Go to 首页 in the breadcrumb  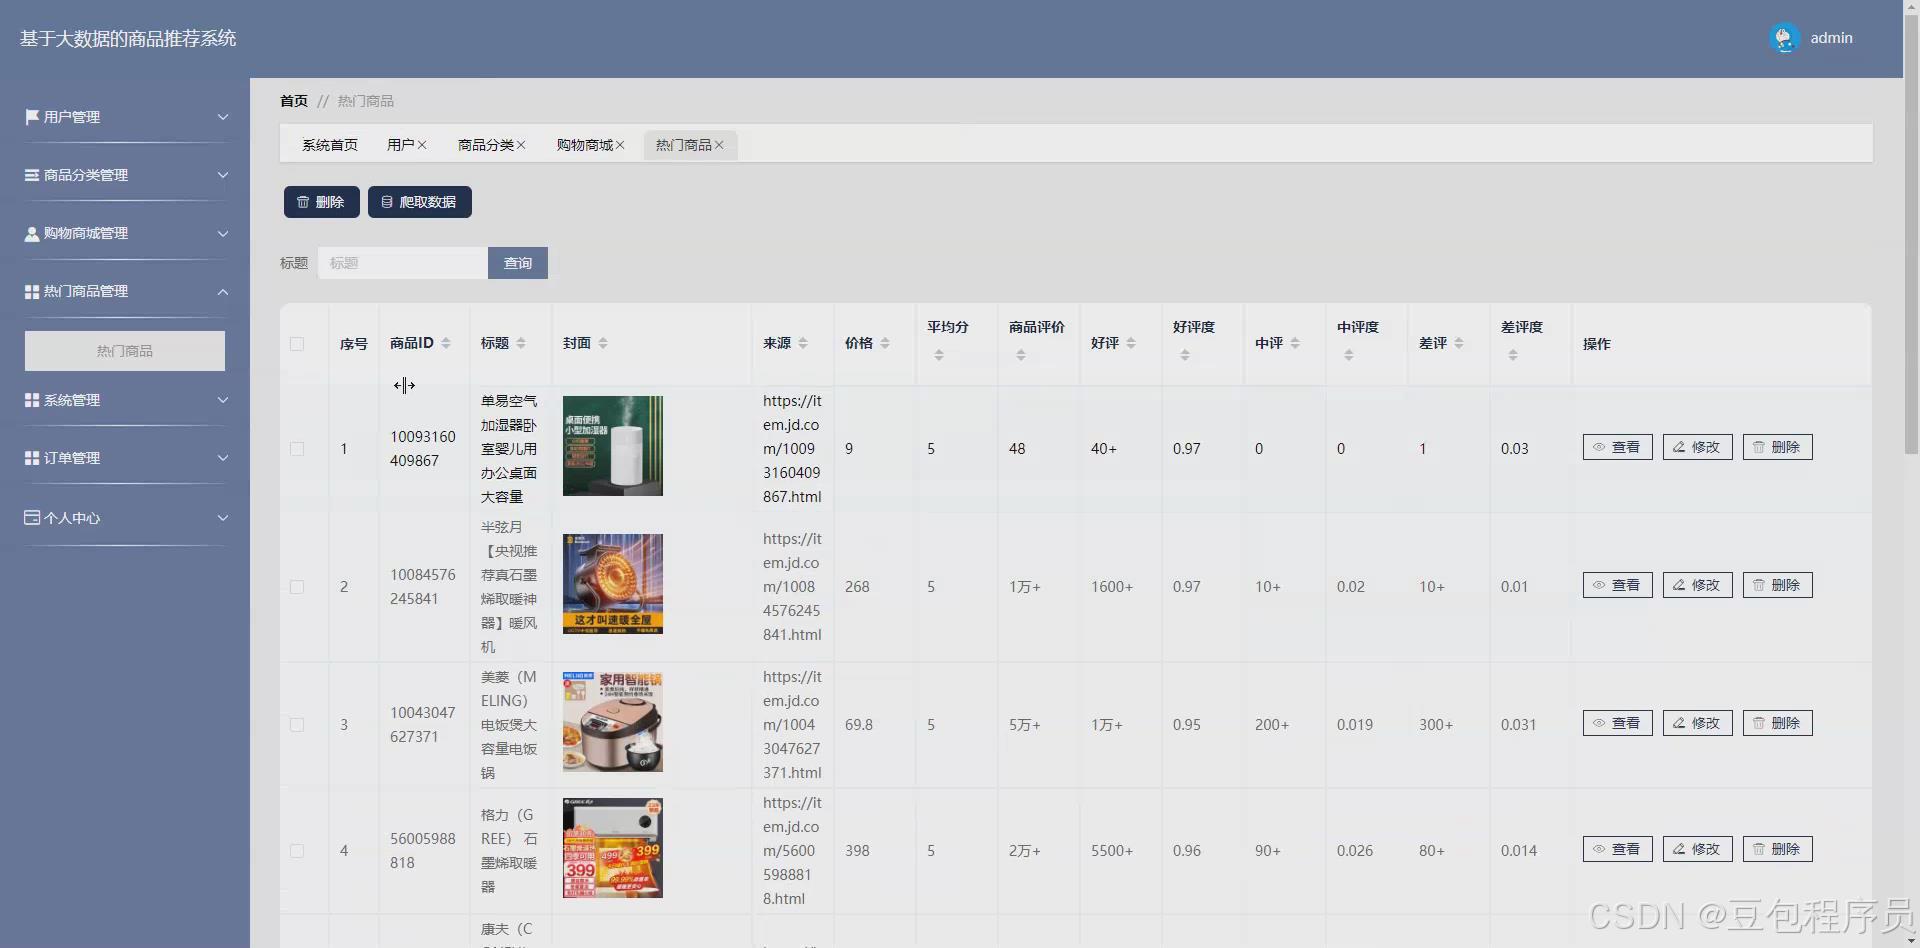[x=294, y=101]
